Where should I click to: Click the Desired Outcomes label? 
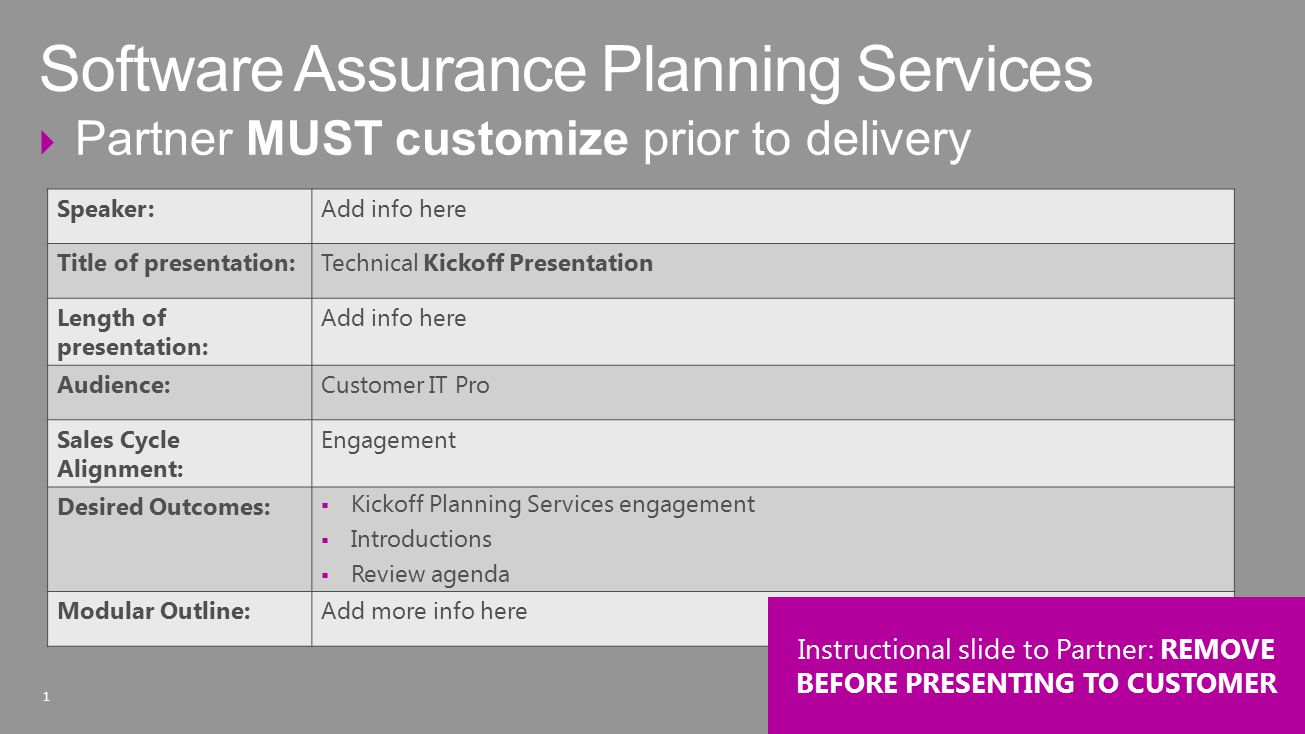click(164, 507)
